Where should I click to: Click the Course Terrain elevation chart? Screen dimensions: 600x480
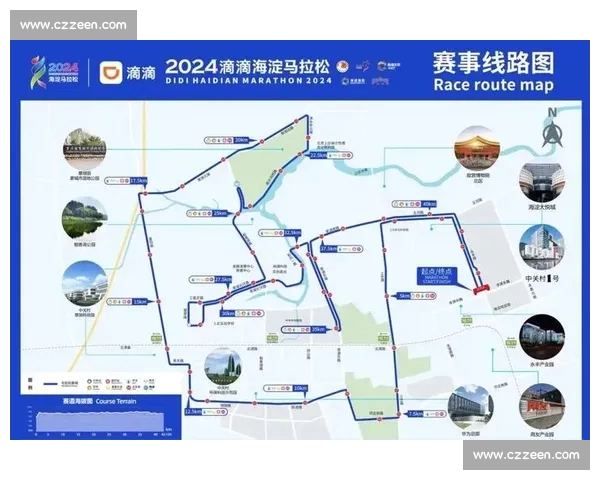(100, 421)
